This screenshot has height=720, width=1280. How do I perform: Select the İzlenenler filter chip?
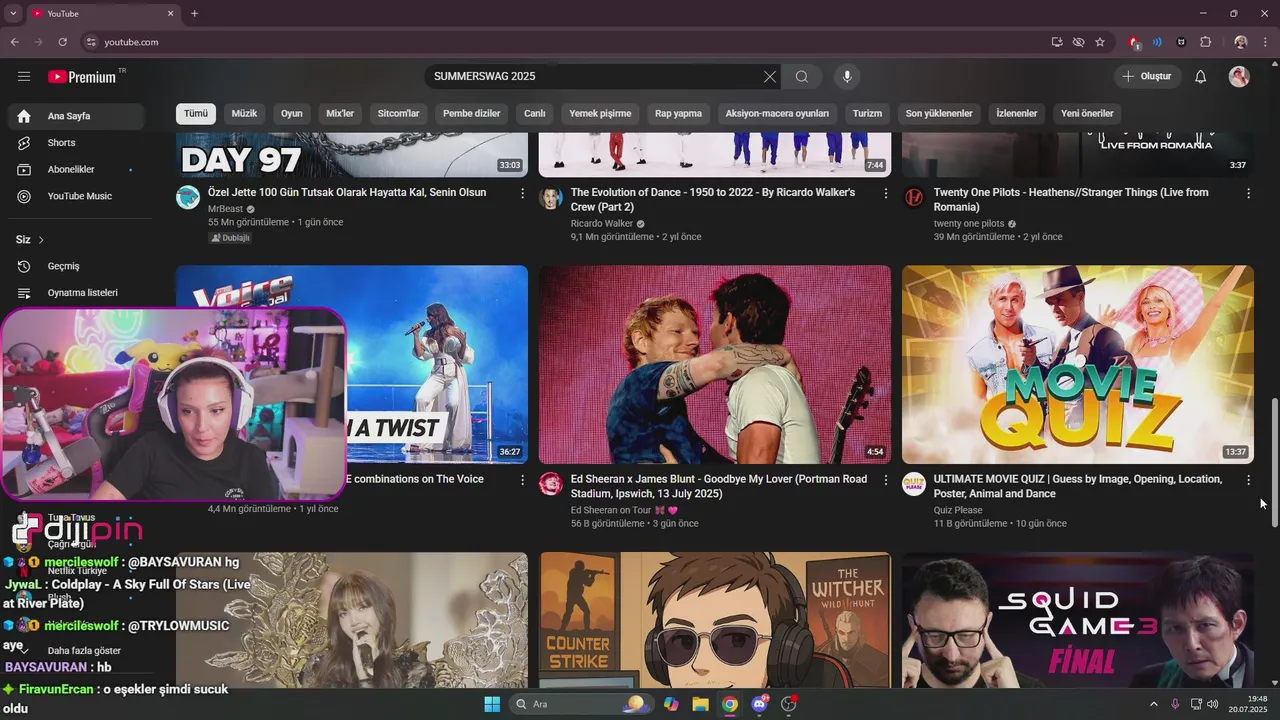(x=1016, y=113)
